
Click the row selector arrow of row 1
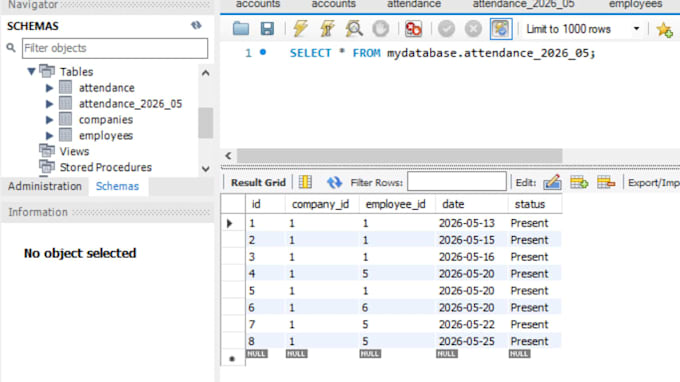(x=230, y=223)
